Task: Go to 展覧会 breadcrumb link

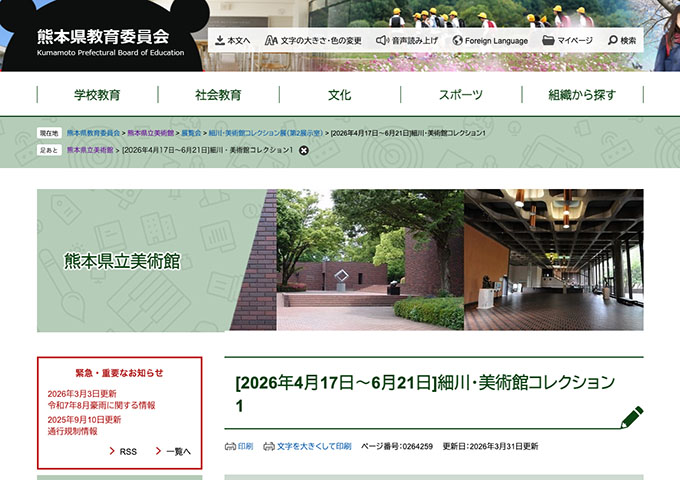Action: pyautogui.click(x=191, y=133)
